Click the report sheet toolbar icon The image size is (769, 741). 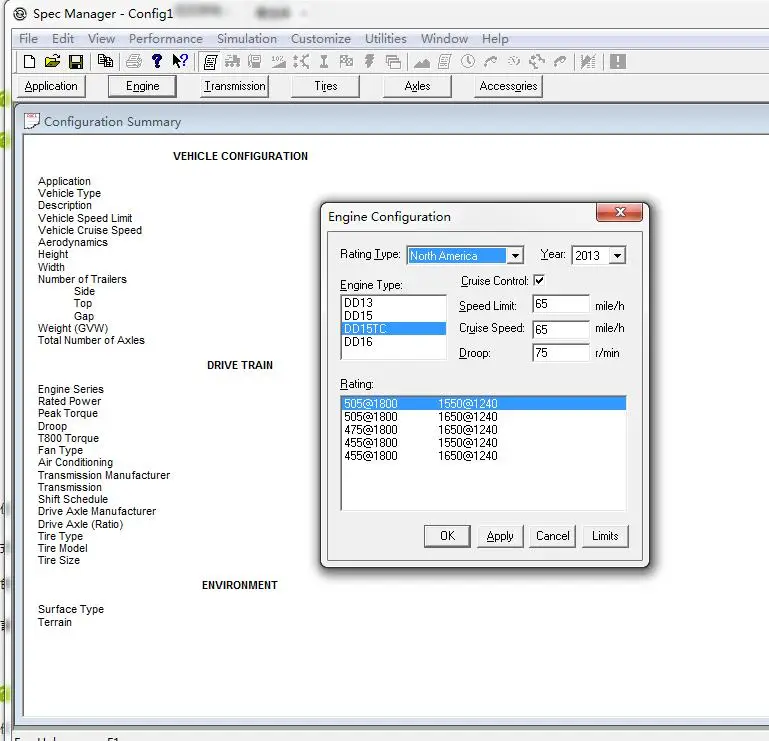(x=444, y=62)
